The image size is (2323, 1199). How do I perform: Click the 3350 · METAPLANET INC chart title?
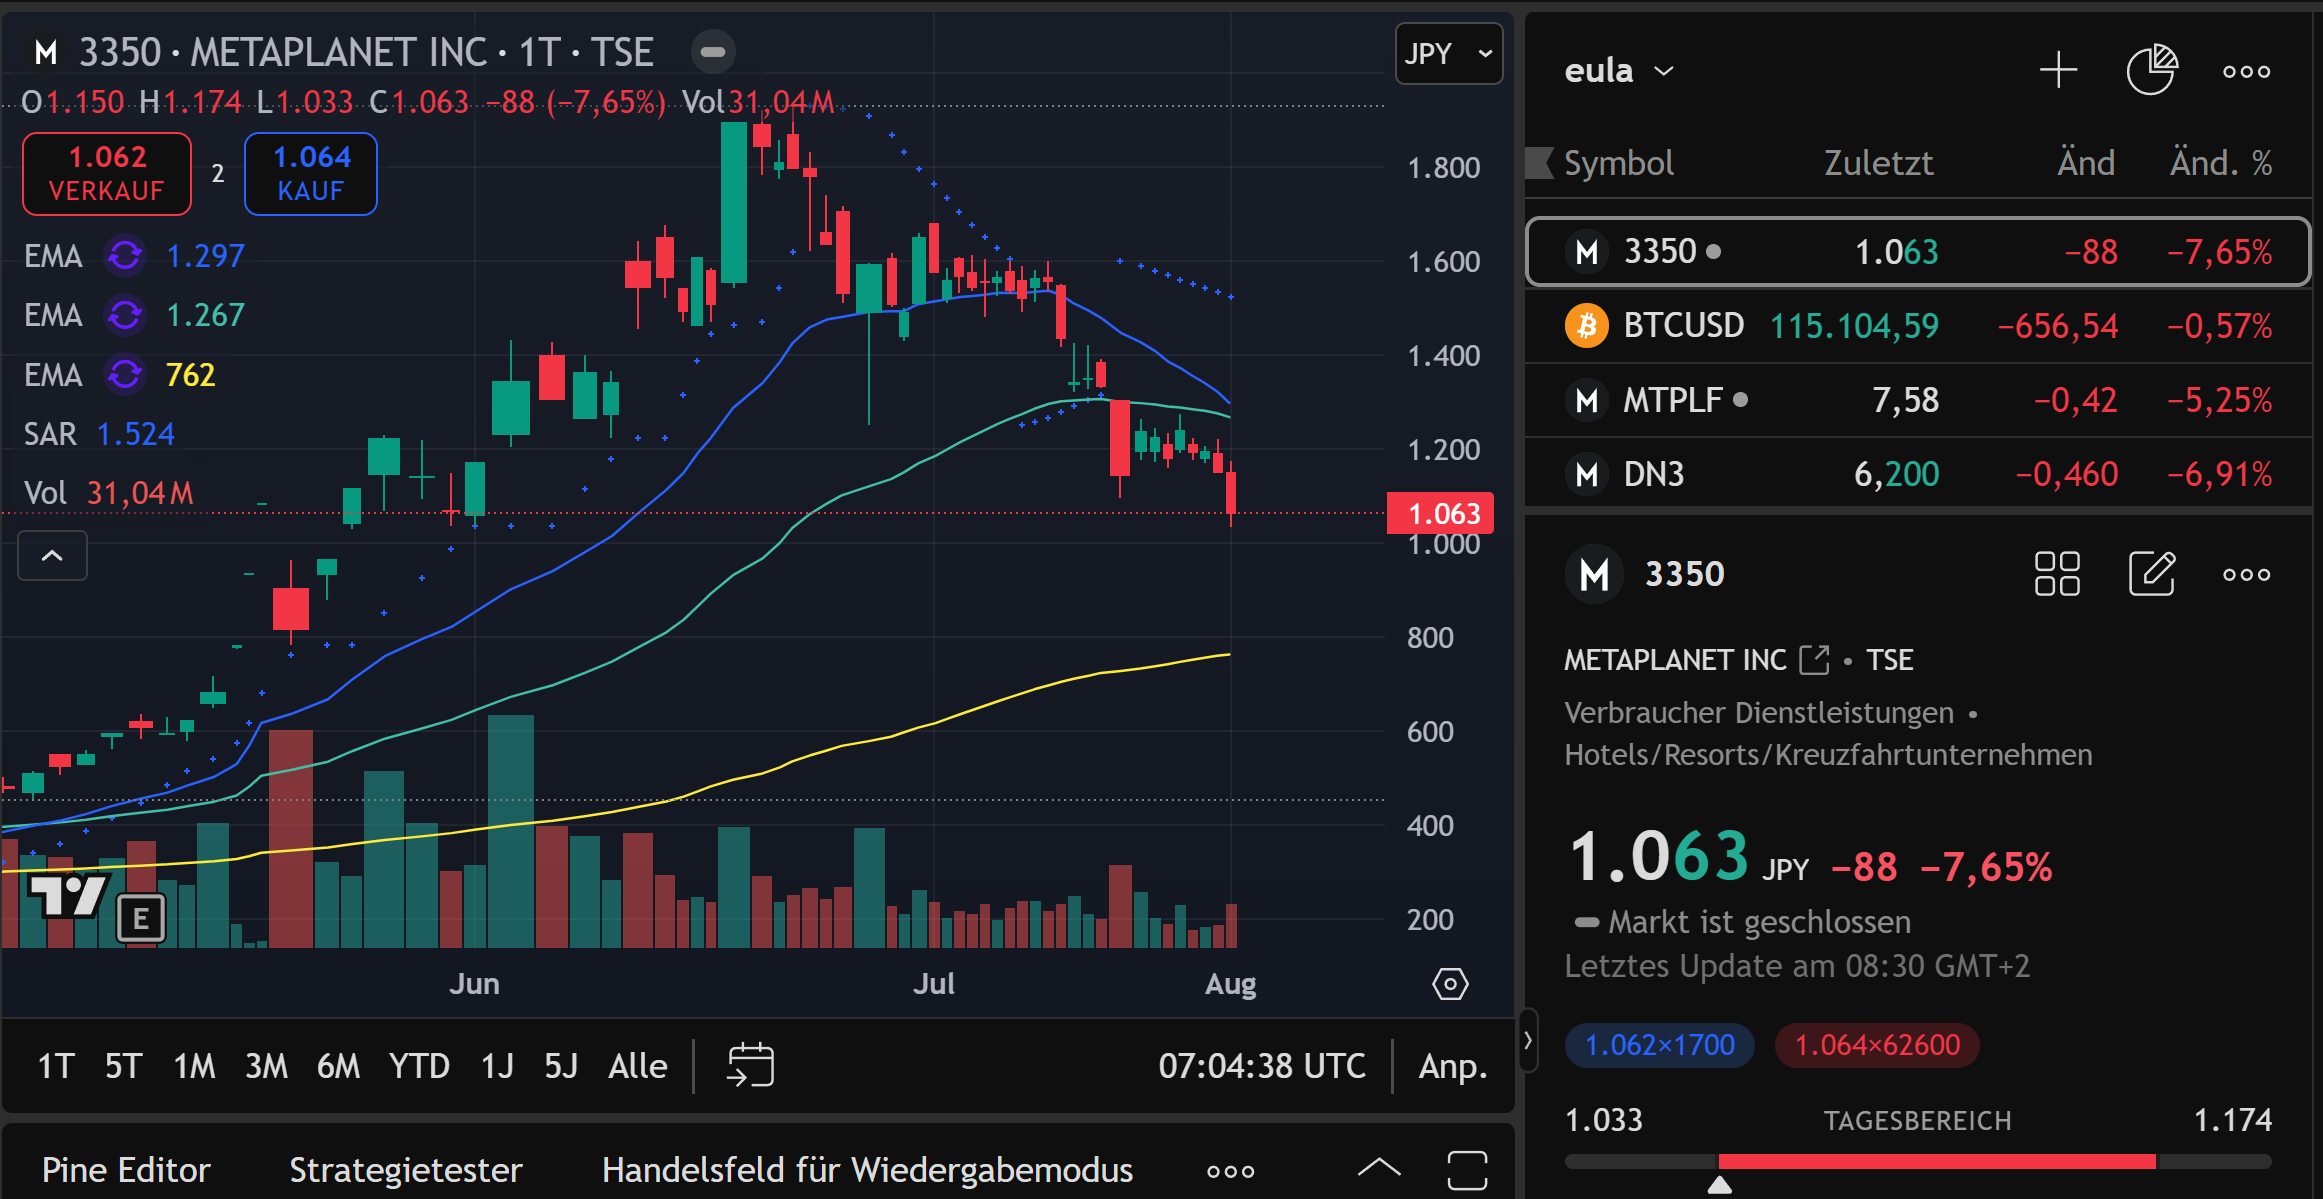(366, 52)
